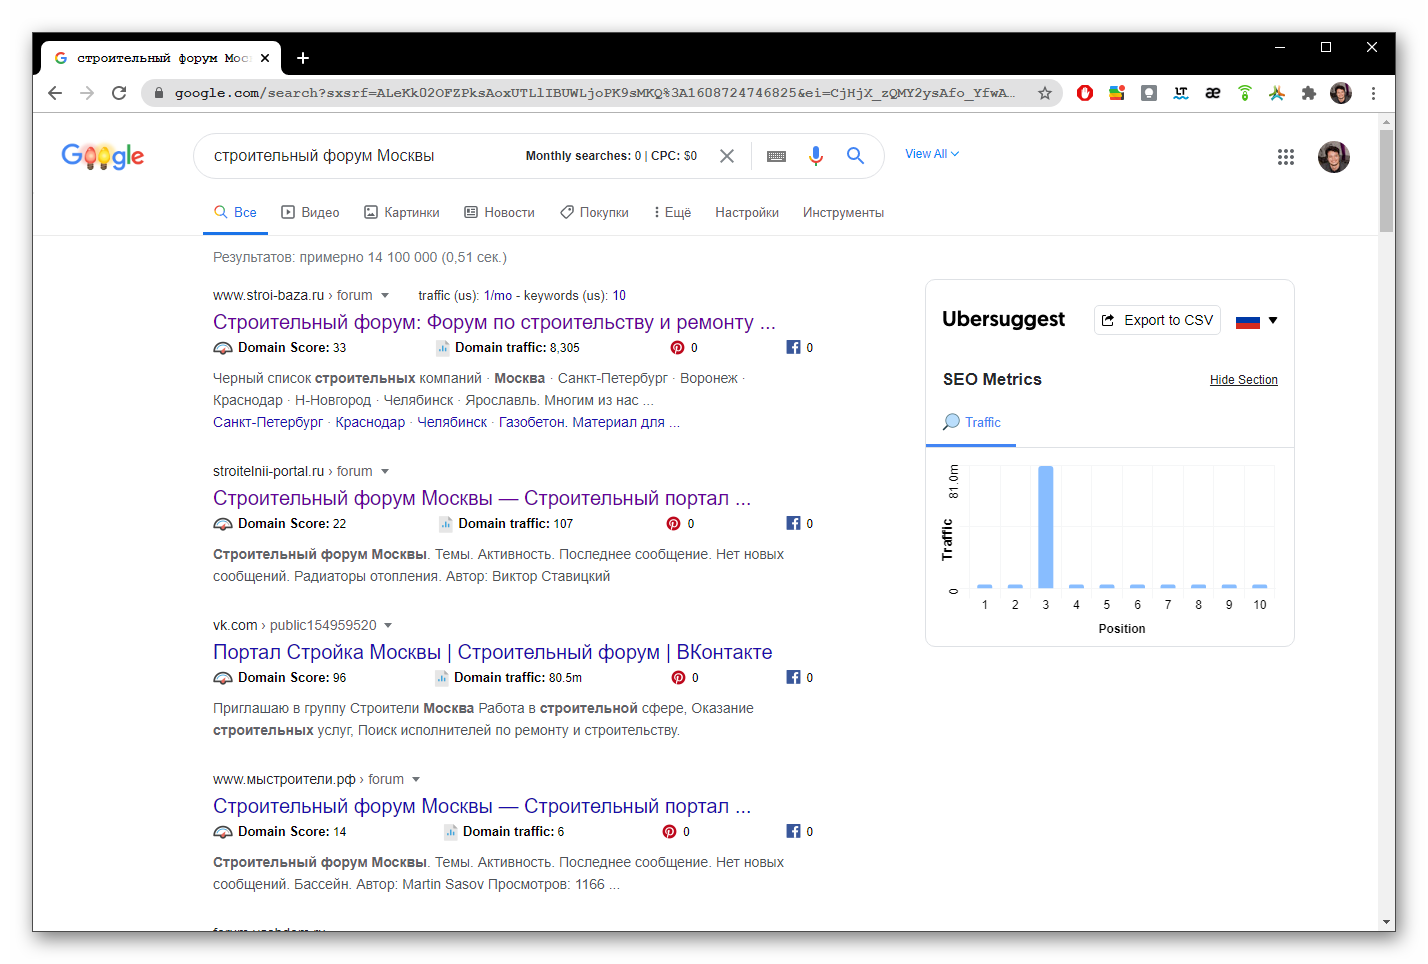
Task: Switch to the Покупки search tab
Action: click(594, 213)
